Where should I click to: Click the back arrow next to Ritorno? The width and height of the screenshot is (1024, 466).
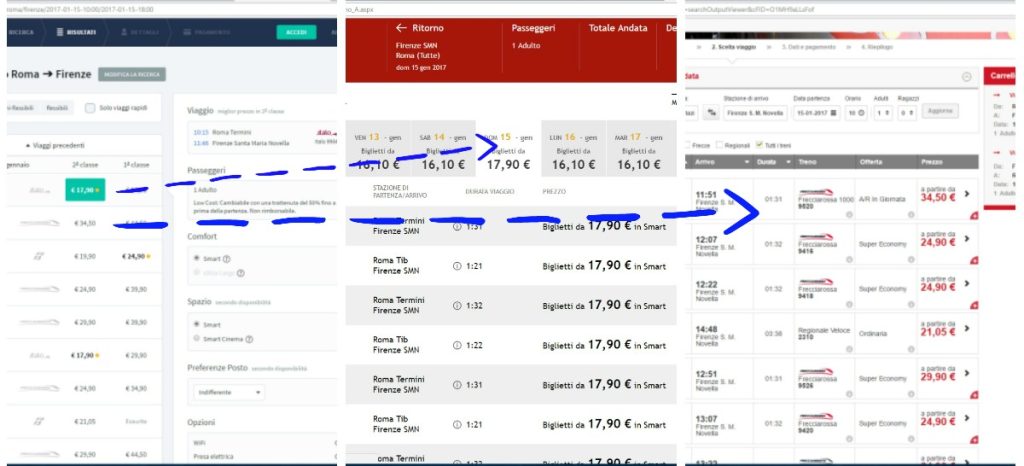pos(402,28)
